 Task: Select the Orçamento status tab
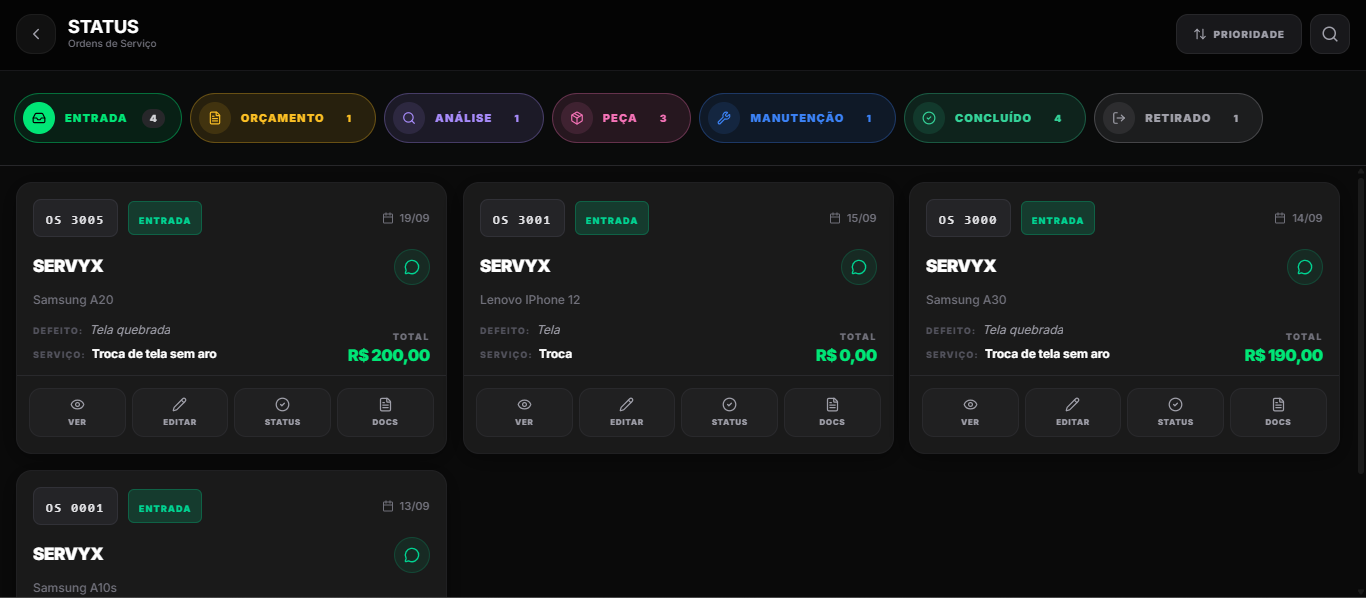[x=283, y=118]
